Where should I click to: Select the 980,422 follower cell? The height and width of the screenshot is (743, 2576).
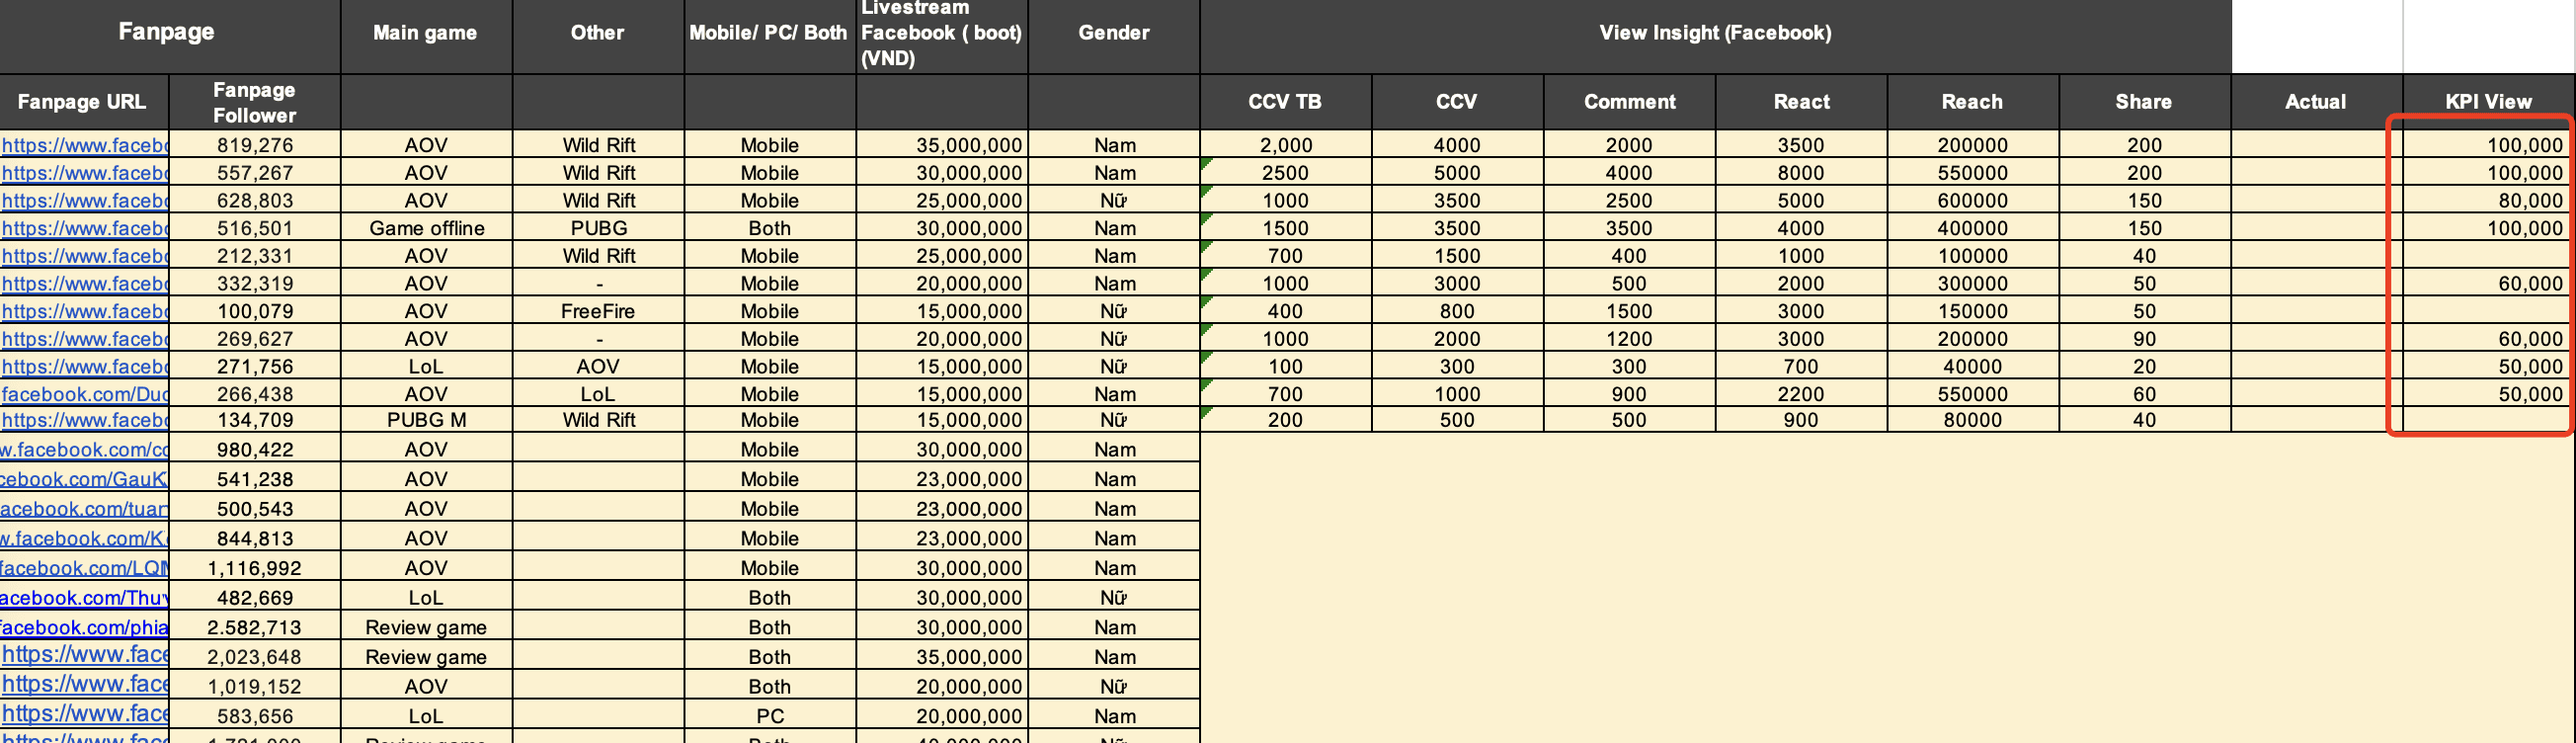[255, 450]
